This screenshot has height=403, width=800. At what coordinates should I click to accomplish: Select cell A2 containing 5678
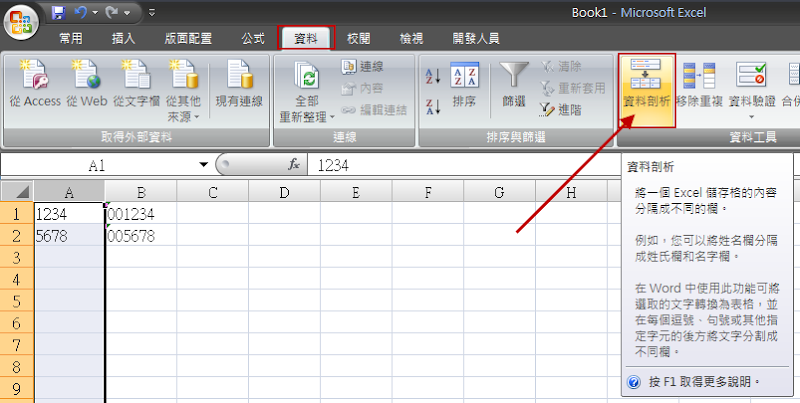point(69,236)
